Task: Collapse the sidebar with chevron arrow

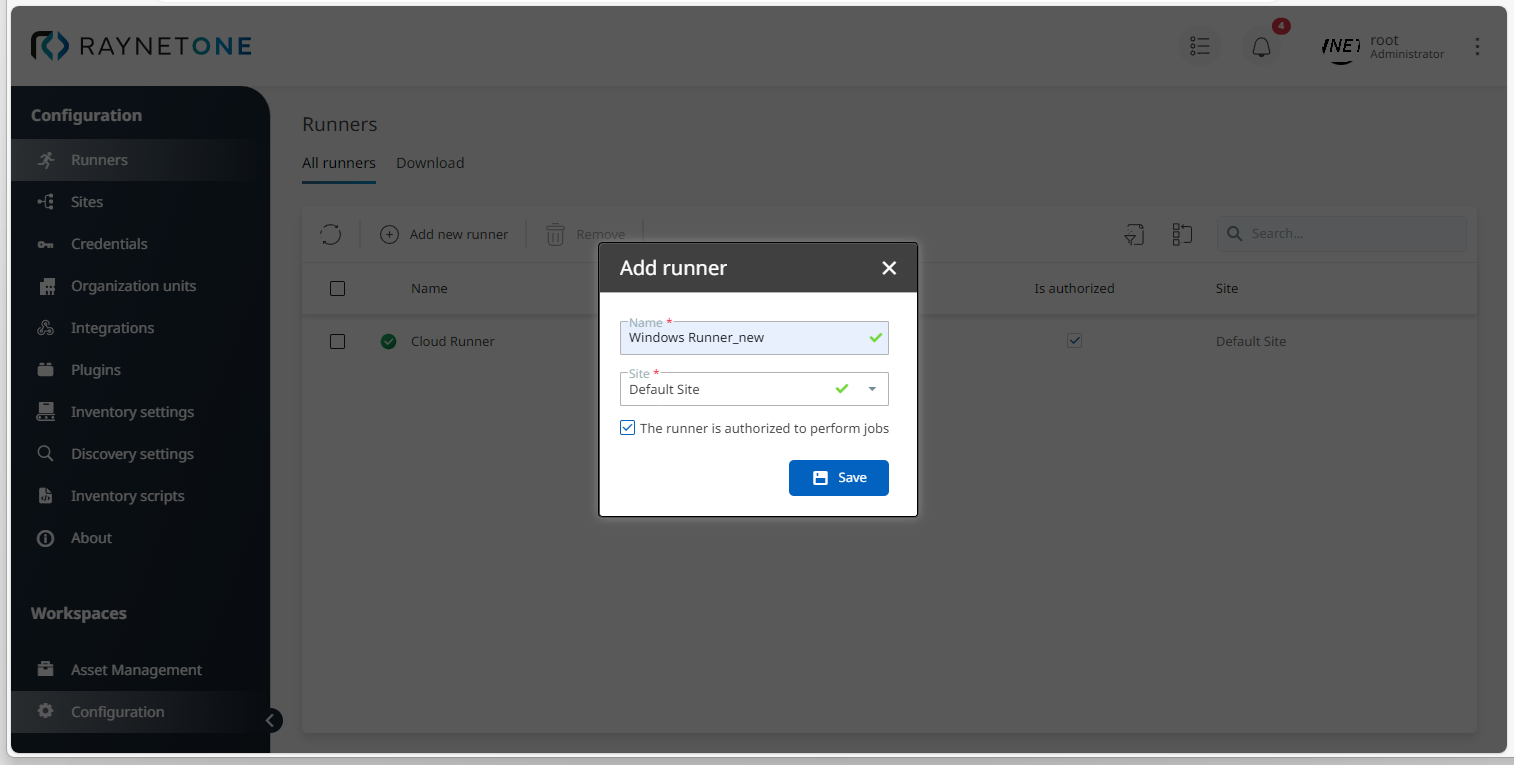Action: (x=270, y=720)
